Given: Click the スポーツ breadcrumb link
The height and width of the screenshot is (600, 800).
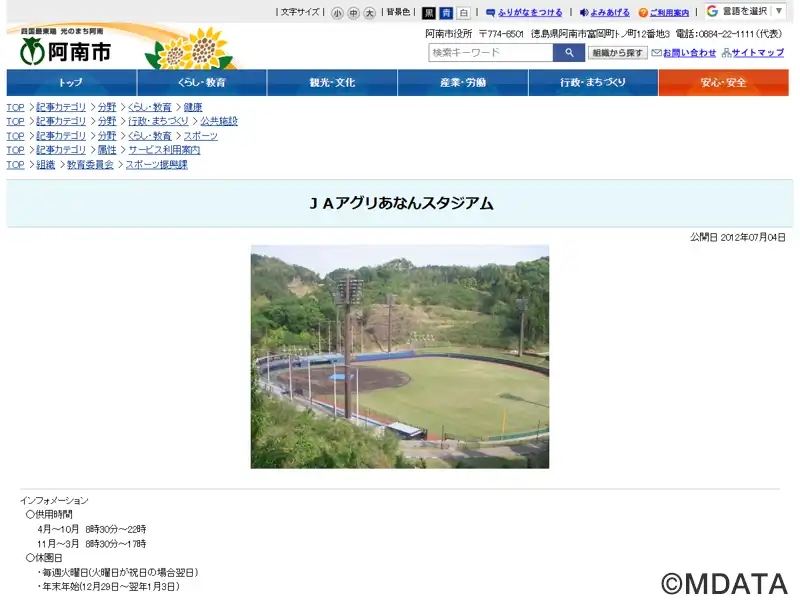Looking at the screenshot, I should (x=201, y=136).
